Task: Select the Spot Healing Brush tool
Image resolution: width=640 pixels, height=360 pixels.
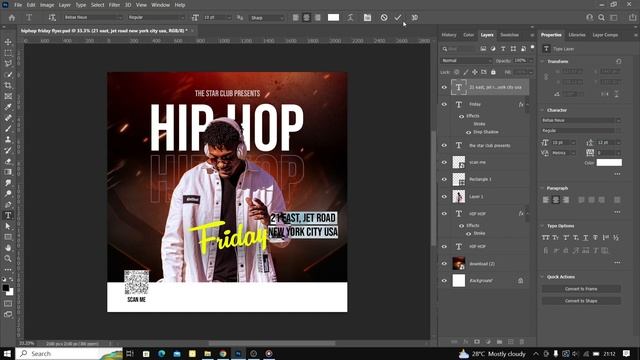Action: pos(8,118)
